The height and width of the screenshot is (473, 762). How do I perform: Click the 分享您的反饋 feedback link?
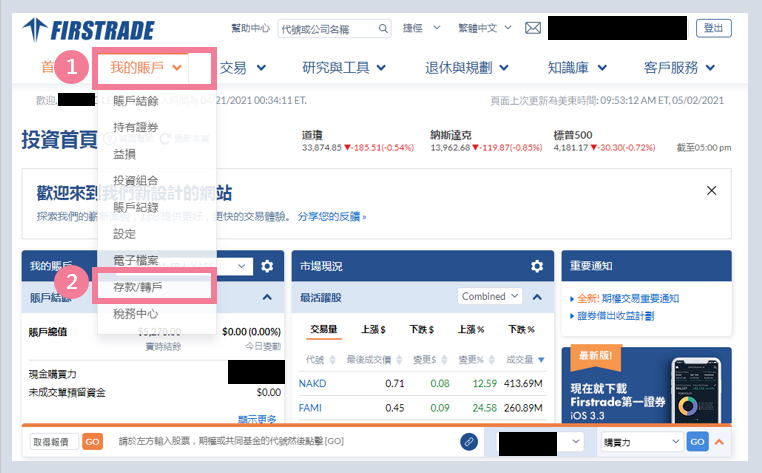331,217
